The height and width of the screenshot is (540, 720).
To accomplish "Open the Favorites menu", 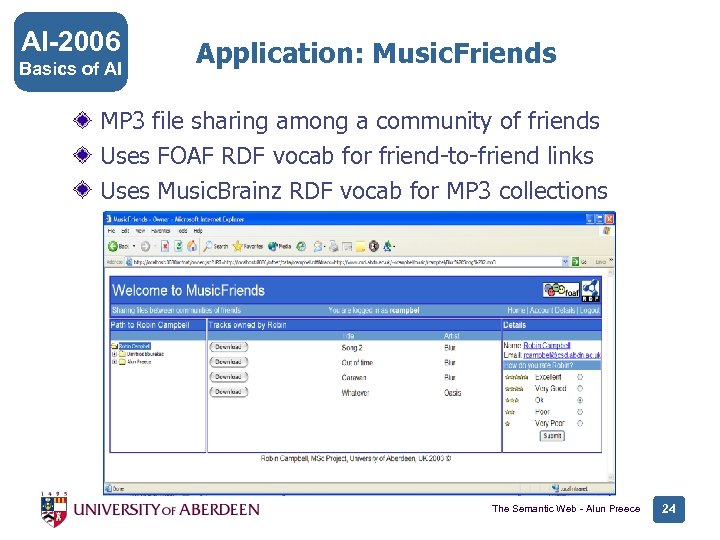I will point(160,231).
